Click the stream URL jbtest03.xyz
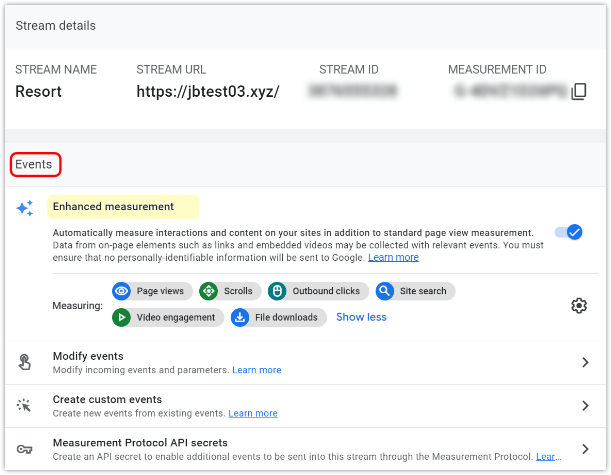Viewport: 611px width, 475px height. (x=207, y=92)
